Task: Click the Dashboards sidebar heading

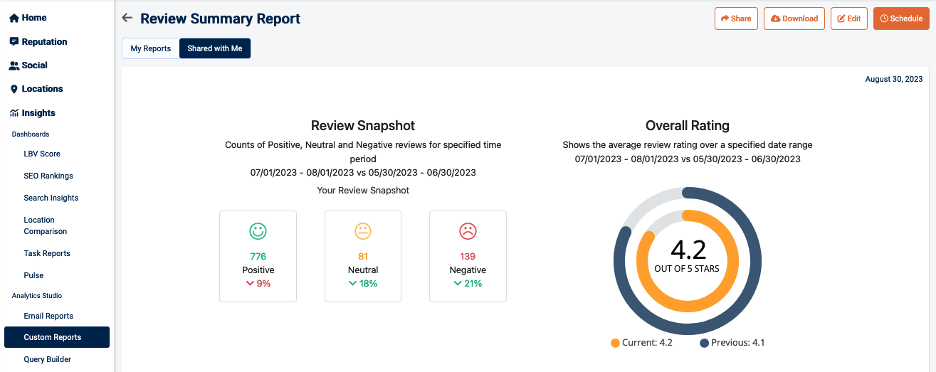Action: pyautogui.click(x=30, y=134)
